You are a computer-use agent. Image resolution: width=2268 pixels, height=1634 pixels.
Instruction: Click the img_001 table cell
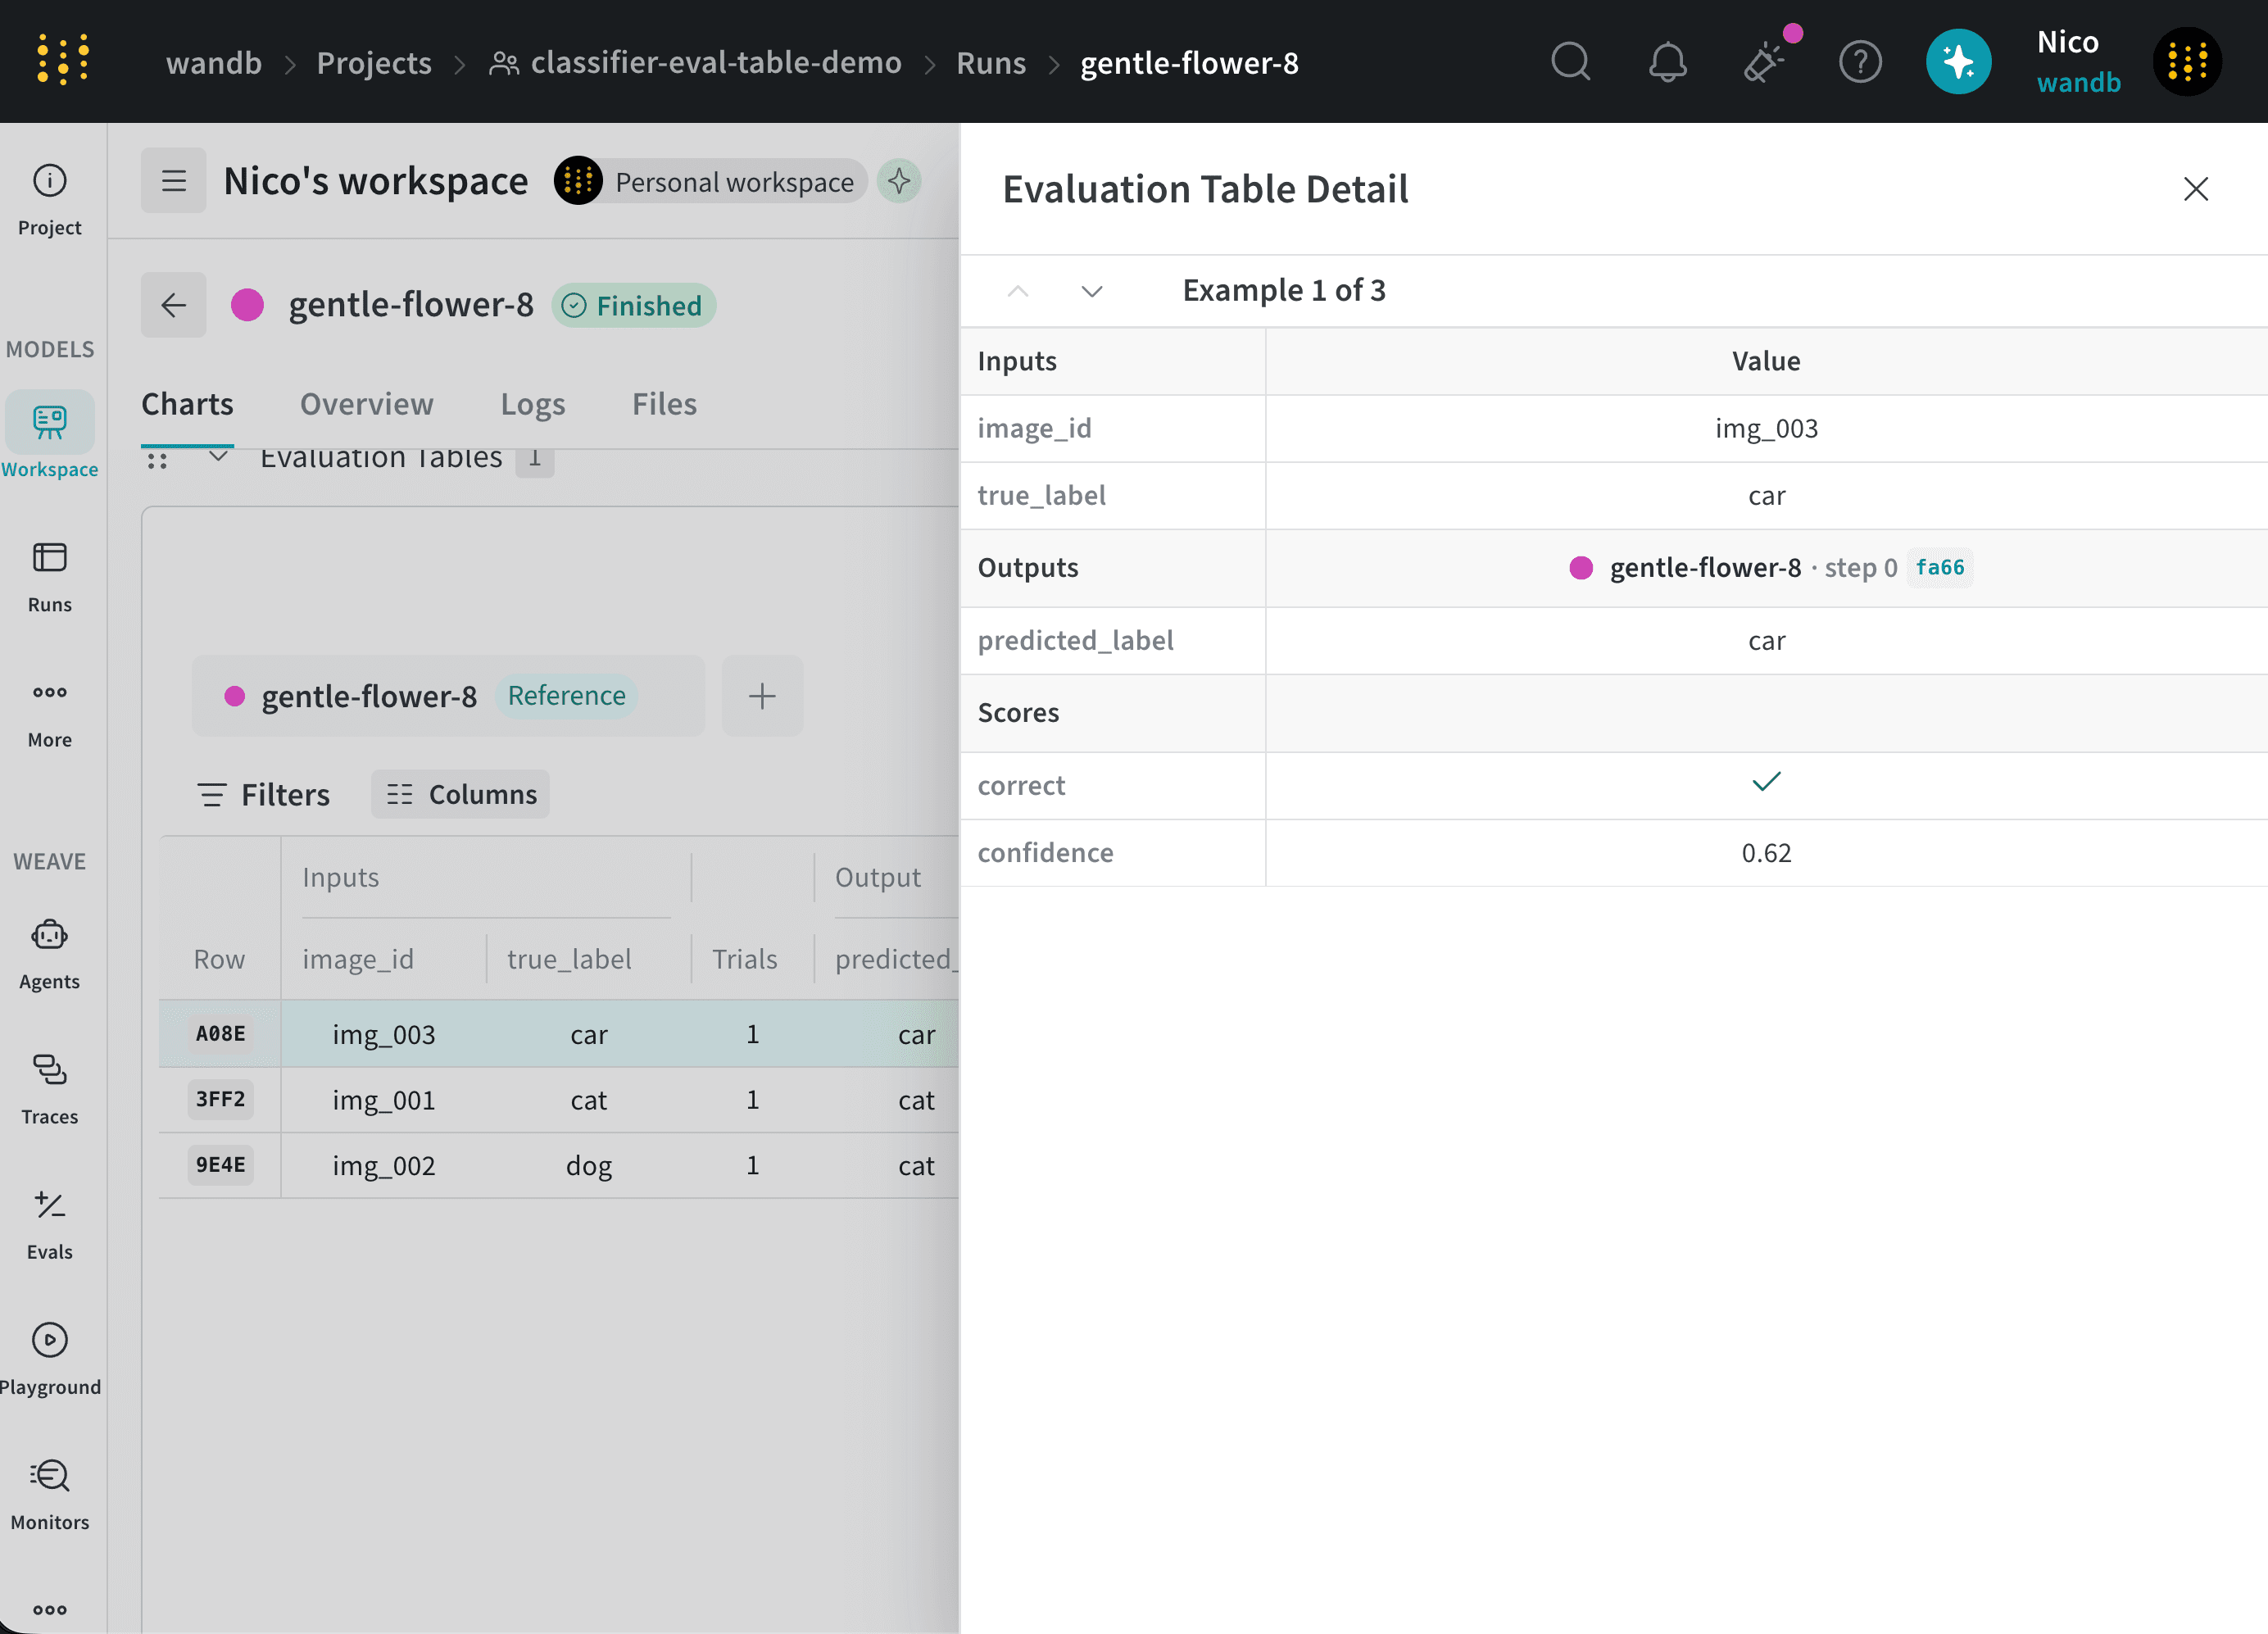point(384,1100)
